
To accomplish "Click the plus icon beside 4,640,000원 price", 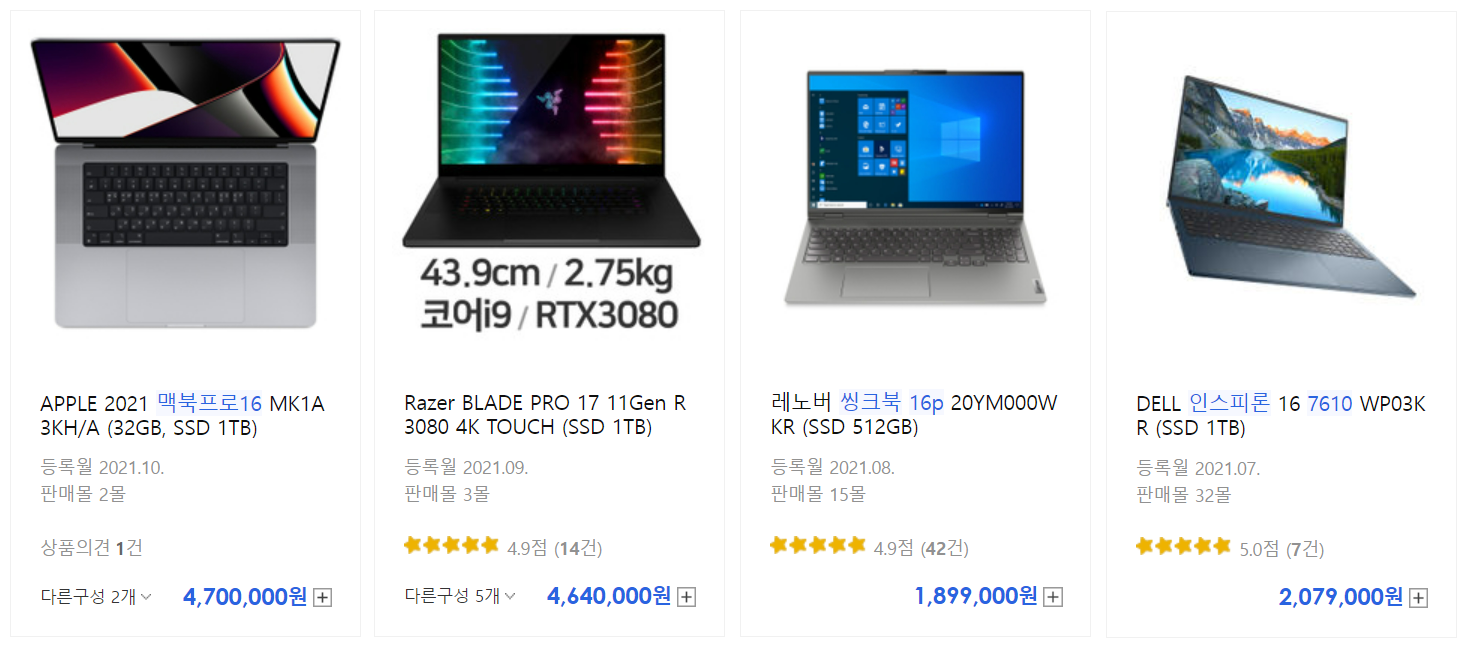I will (x=686, y=598).
